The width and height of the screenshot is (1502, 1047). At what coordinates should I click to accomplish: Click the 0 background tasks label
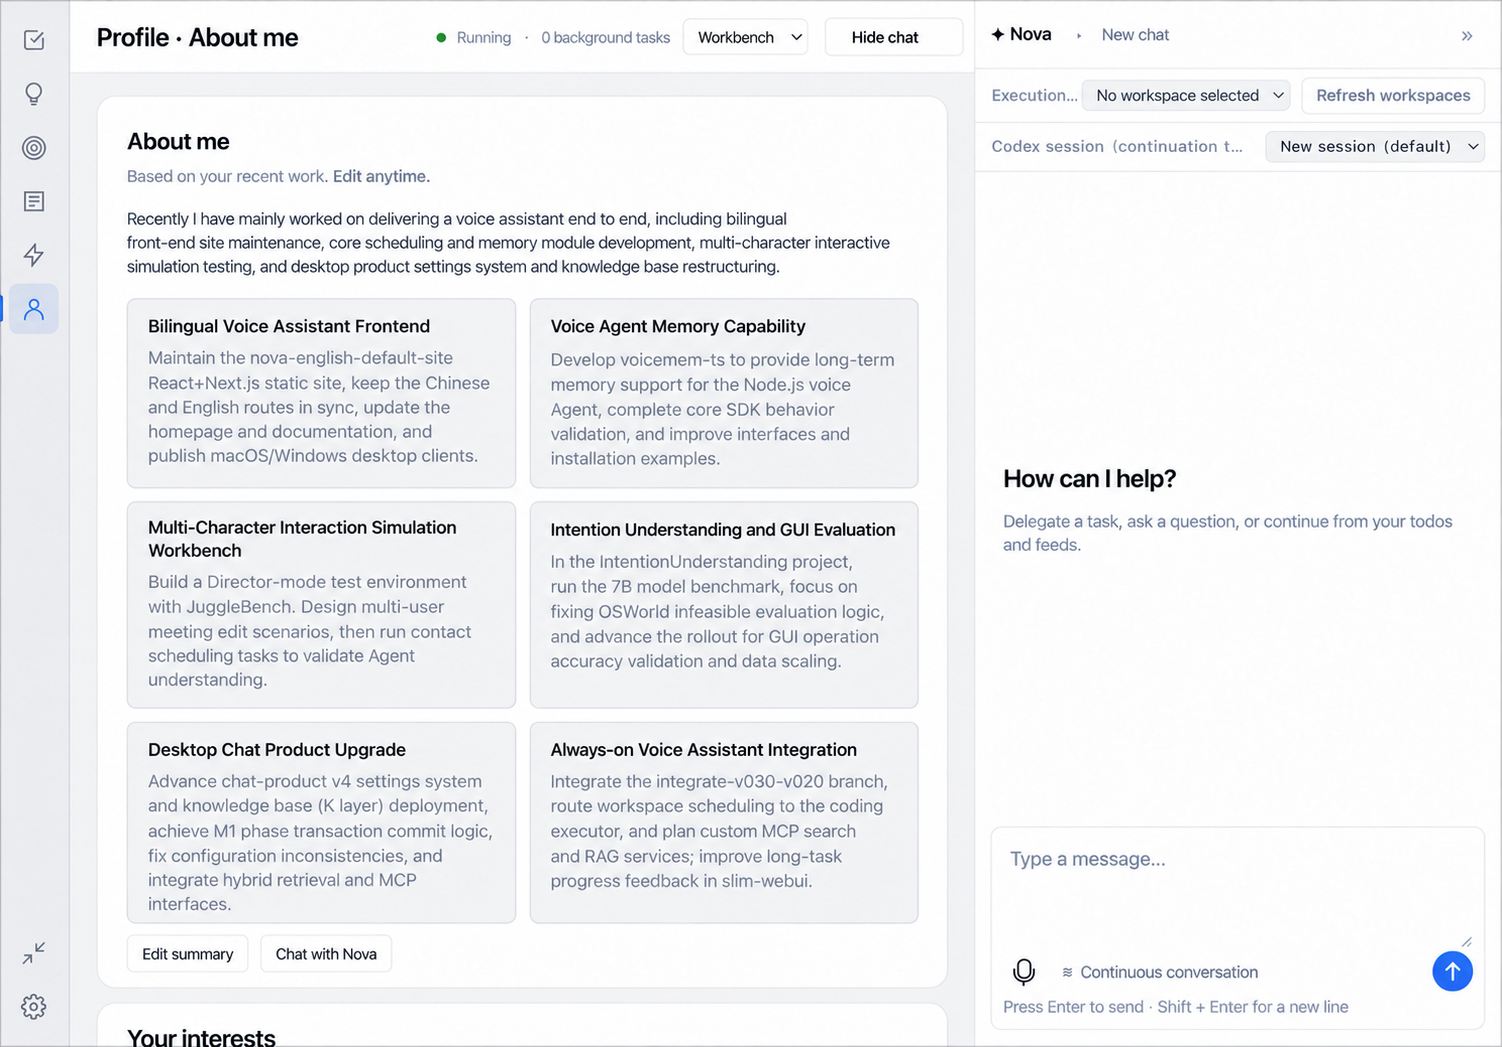pyautogui.click(x=606, y=37)
